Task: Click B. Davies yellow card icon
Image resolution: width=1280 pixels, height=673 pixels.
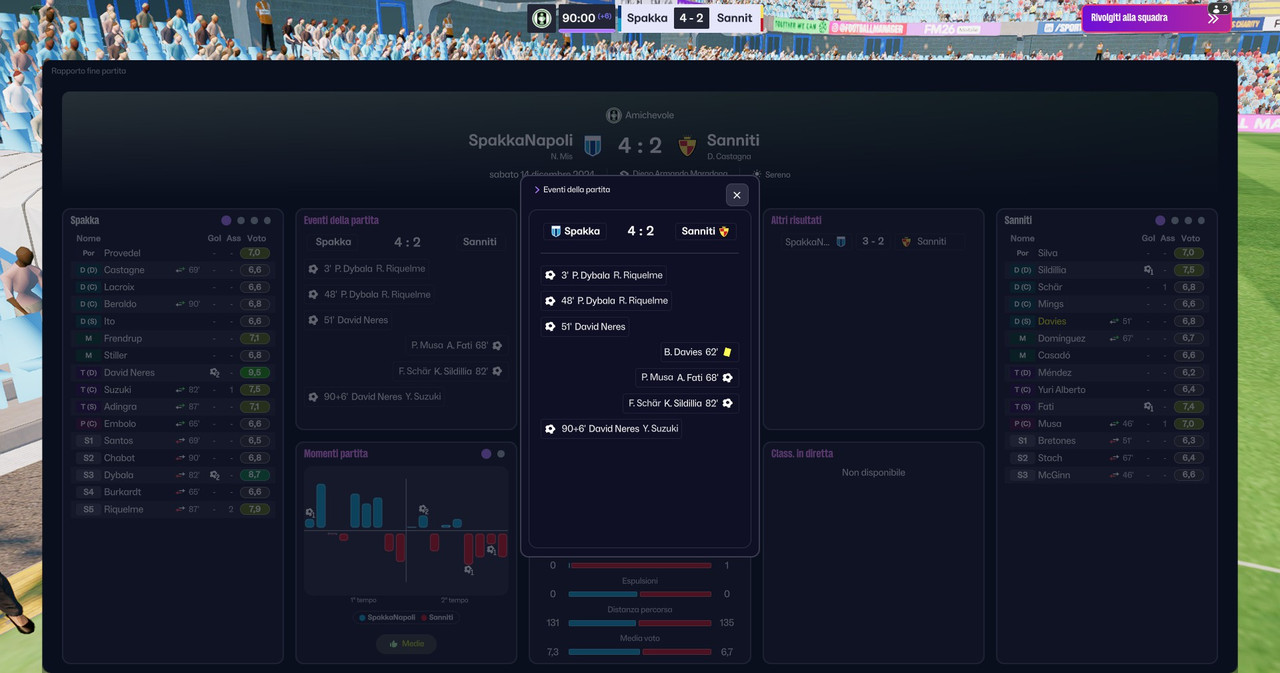Action: tap(727, 352)
